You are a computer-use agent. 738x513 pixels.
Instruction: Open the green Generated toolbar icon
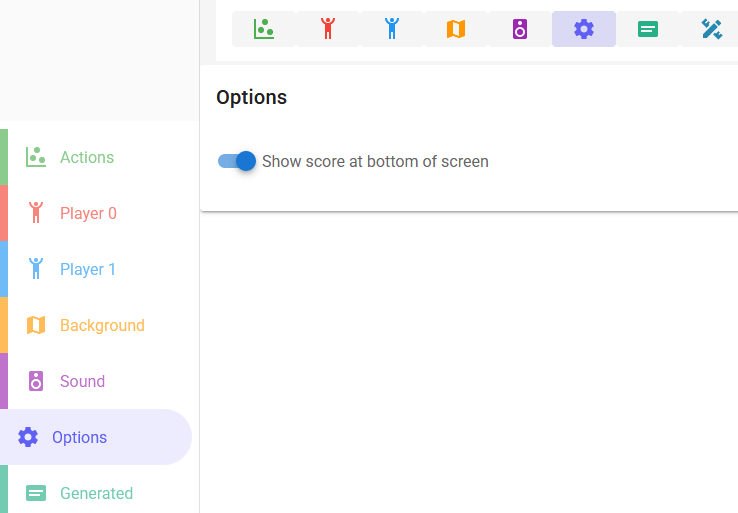tap(648, 29)
